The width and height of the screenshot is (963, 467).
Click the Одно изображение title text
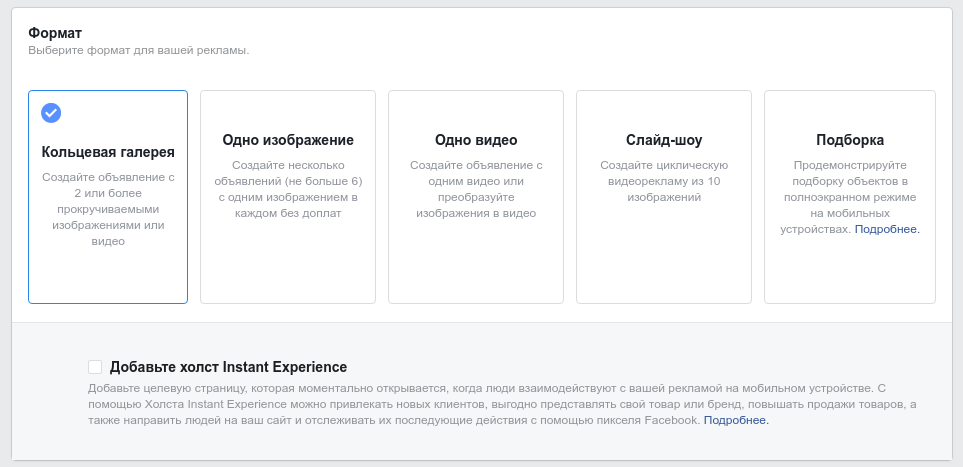(288, 140)
